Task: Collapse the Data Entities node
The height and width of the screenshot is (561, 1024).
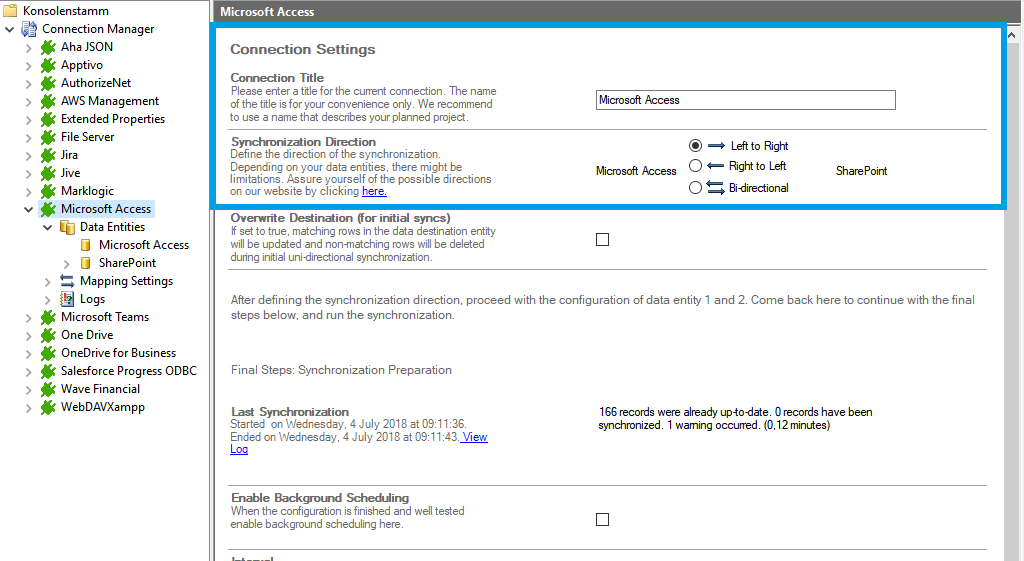Action: pos(48,227)
